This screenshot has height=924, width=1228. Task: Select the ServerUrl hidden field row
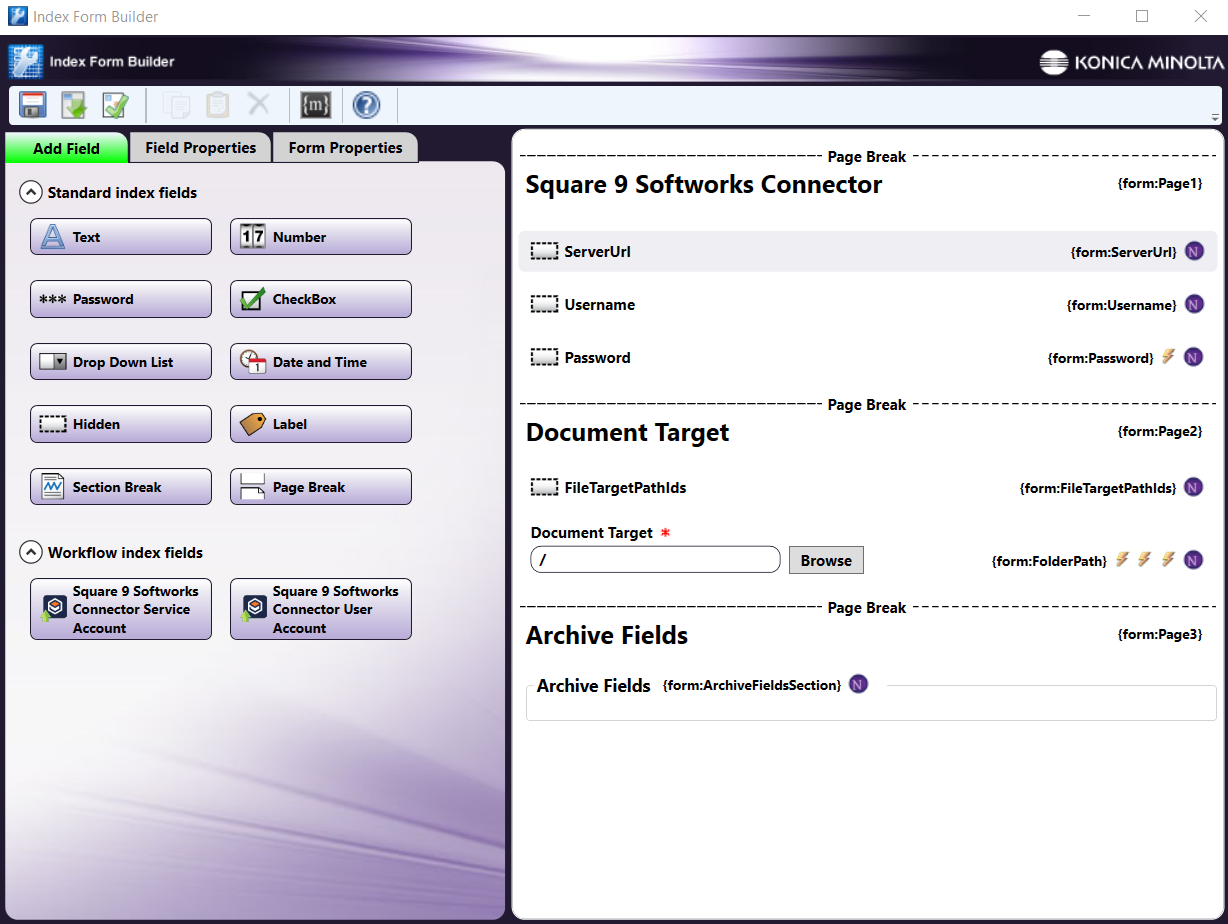[868, 252]
